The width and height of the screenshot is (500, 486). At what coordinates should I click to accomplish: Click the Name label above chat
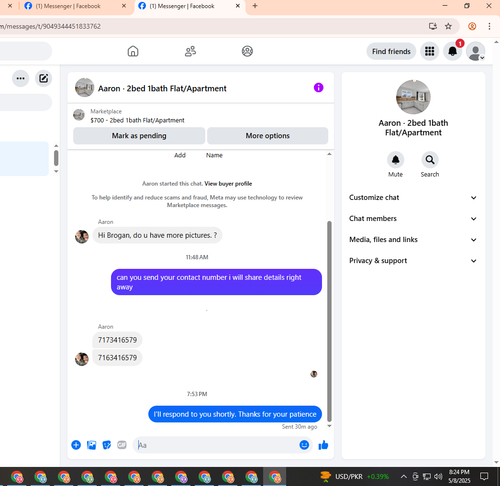214,155
